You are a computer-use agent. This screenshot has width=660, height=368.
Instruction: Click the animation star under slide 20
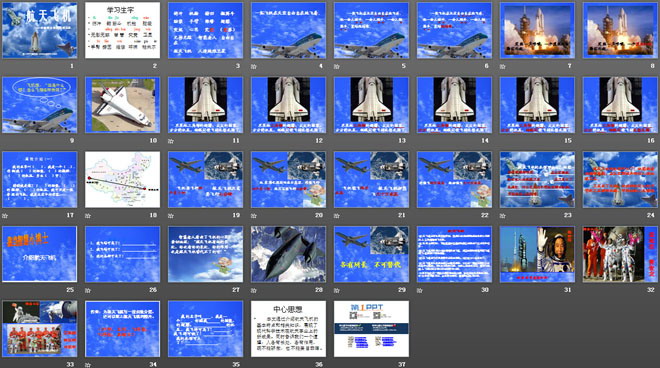coord(254,216)
